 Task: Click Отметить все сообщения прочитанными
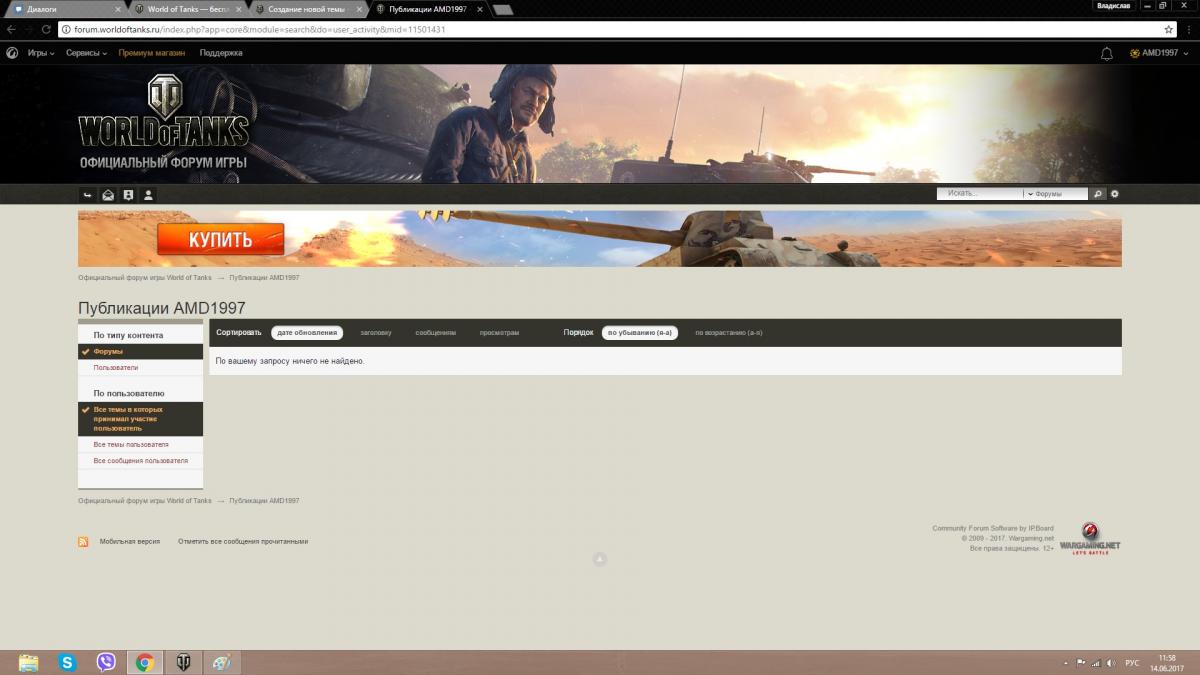coord(243,541)
